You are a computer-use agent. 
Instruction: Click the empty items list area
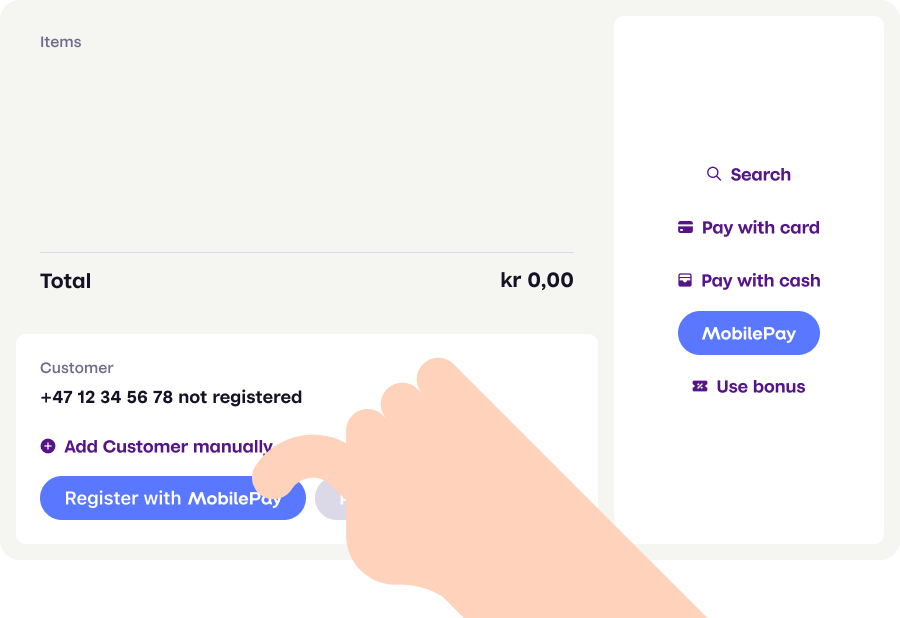click(x=306, y=150)
